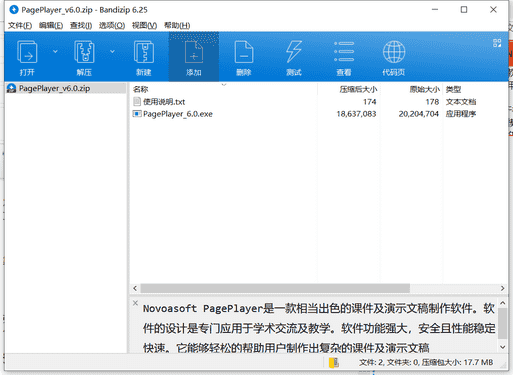Click the Add (添加) toolbar icon
The width and height of the screenshot is (513, 375).
point(194,57)
